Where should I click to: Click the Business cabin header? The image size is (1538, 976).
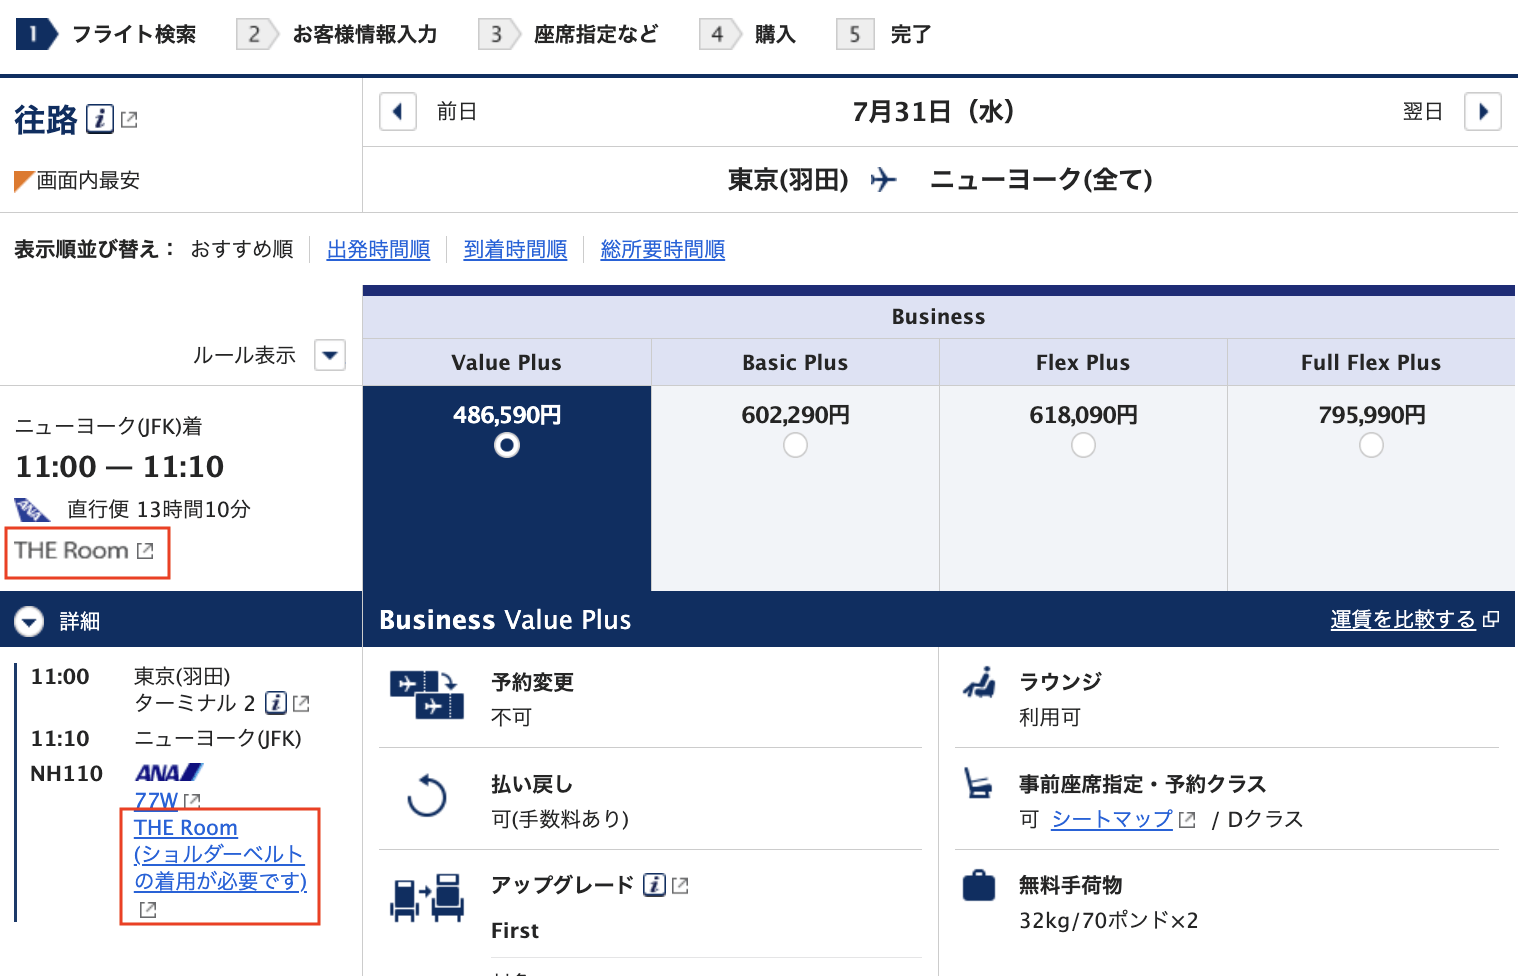[939, 316]
